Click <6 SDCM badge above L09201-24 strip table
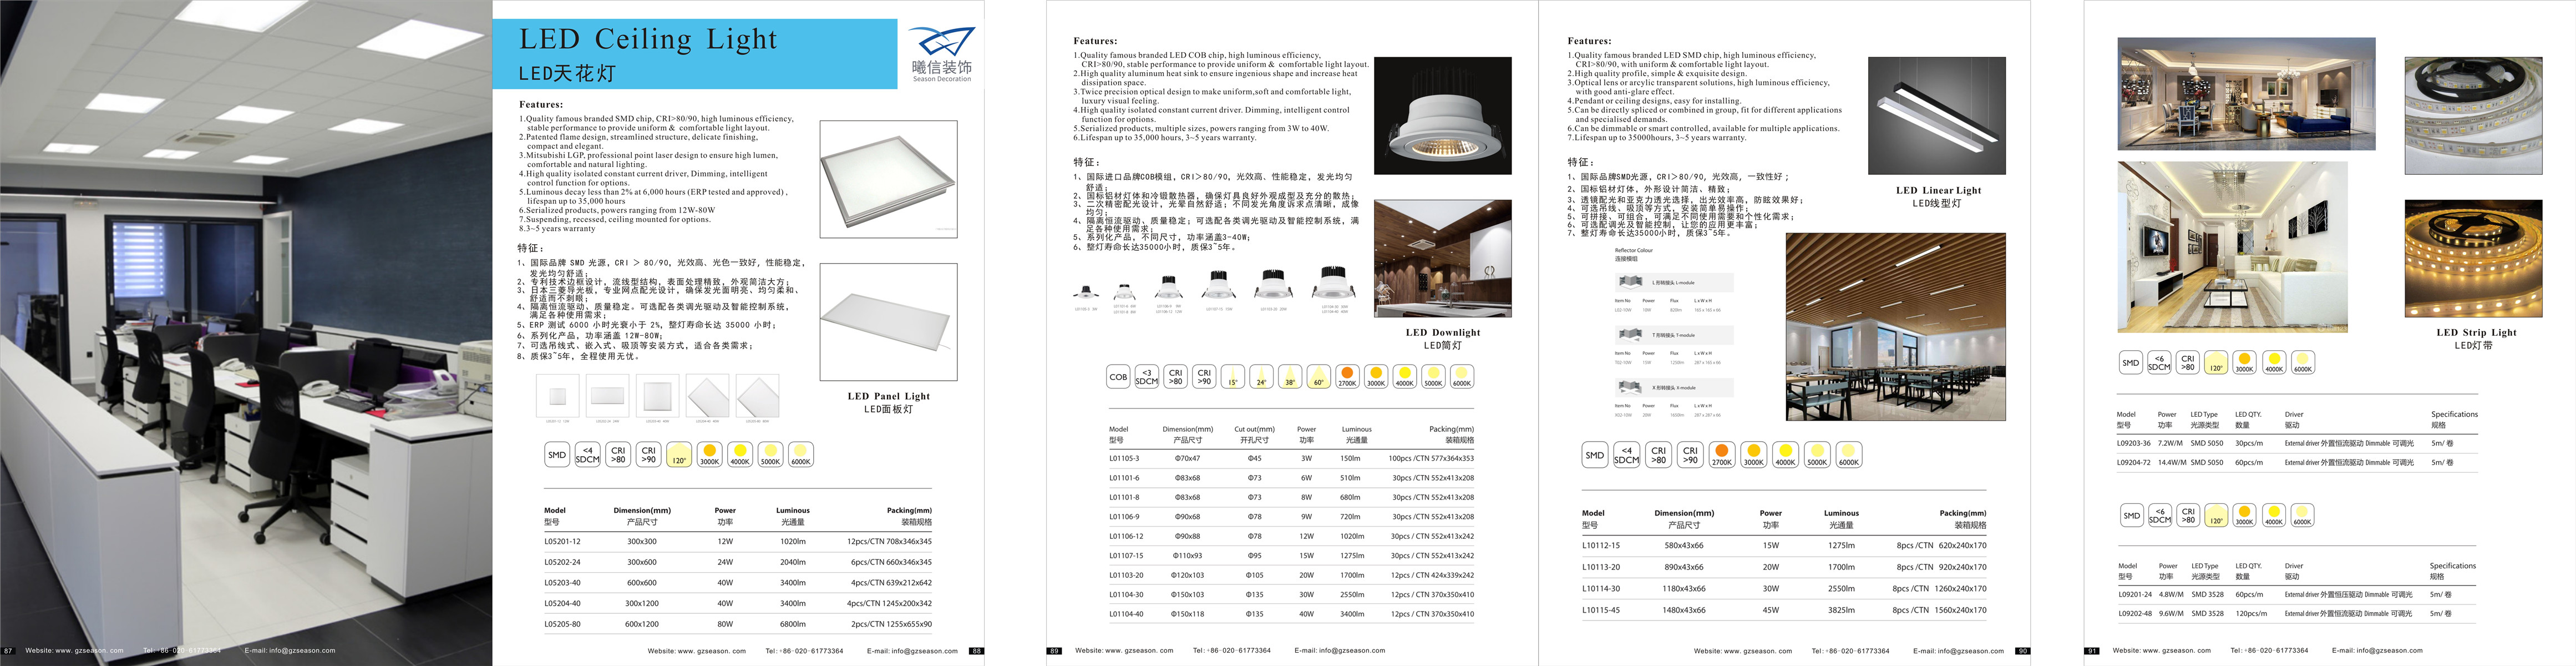 [x=2160, y=516]
